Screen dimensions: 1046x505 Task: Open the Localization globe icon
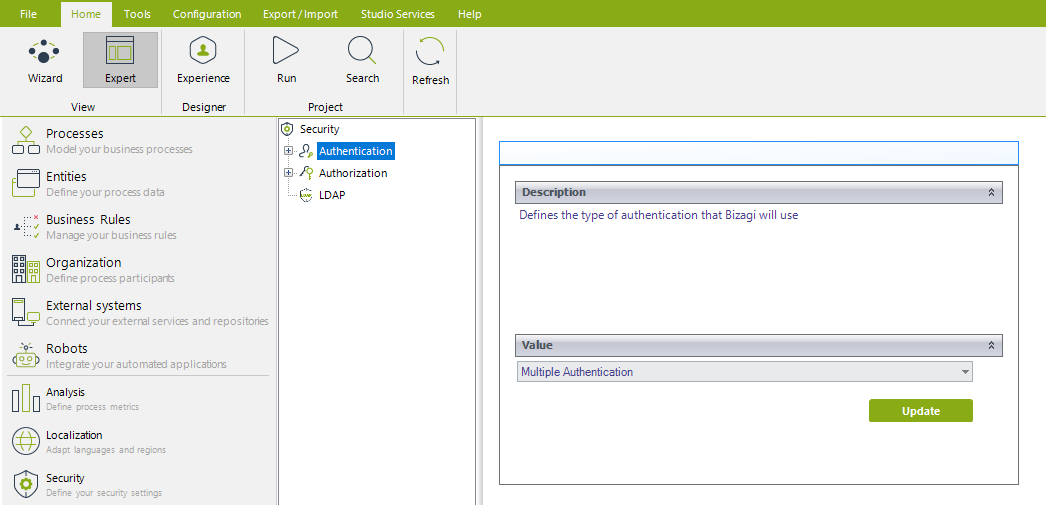[26, 441]
